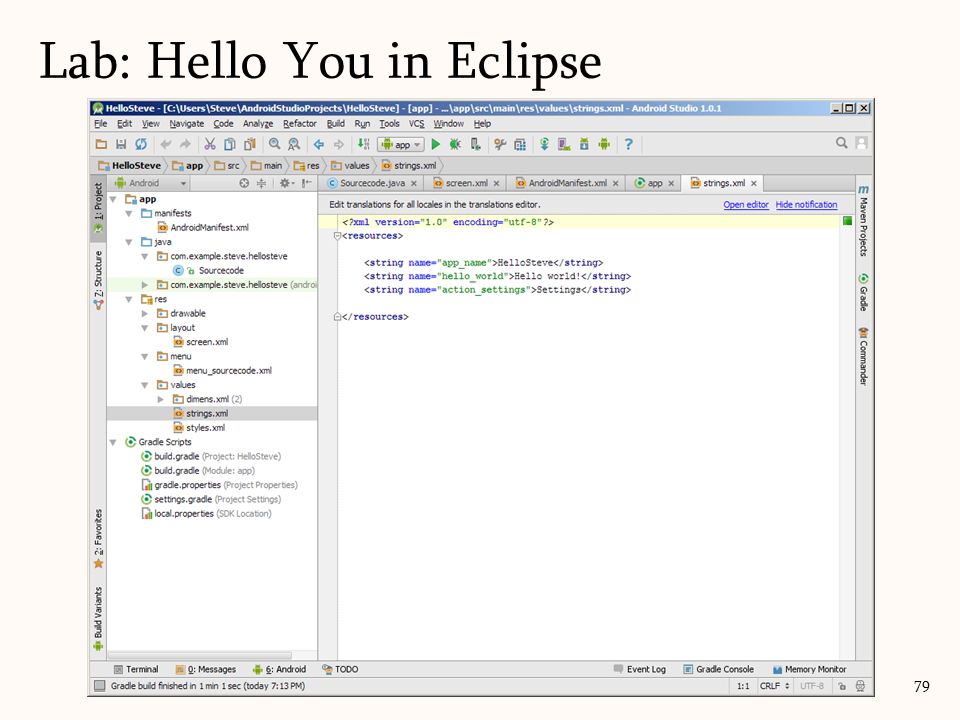Toggle the Maven Projects side panel
This screenshot has width=960, height=720.
(863, 220)
